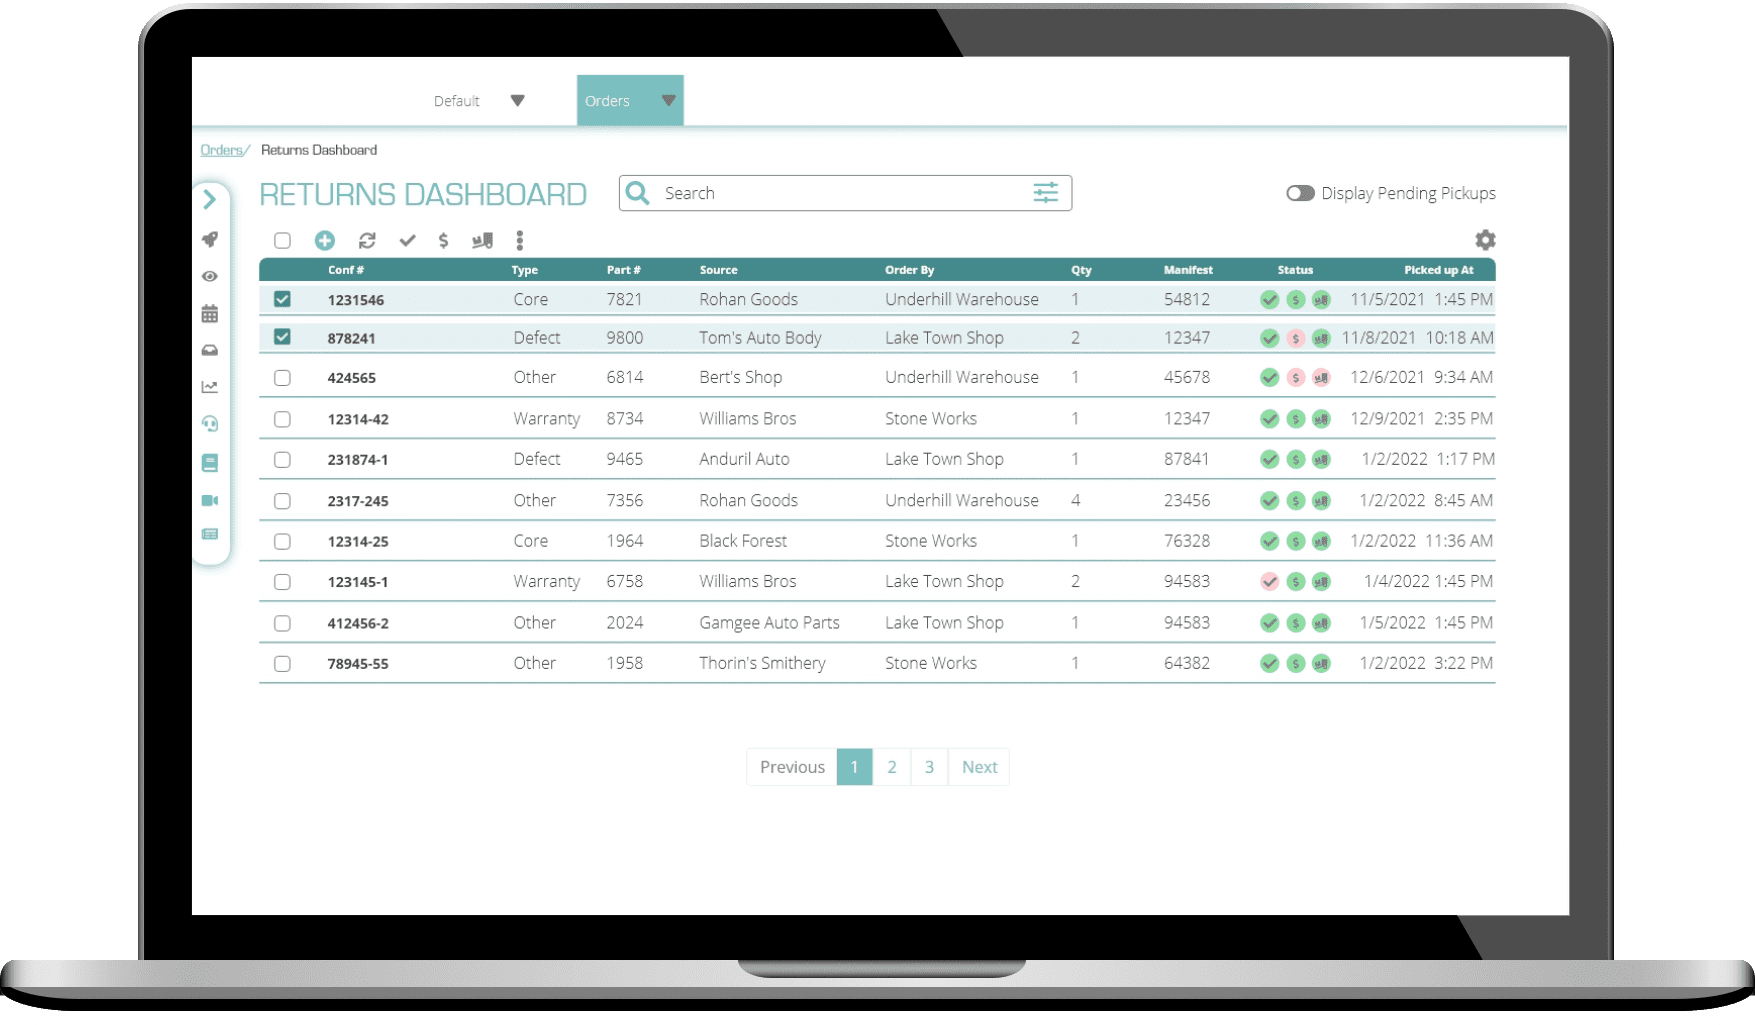The height and width of the screenshot is (1025, 1755).
Task: Check the checkbox for order 424565
Action: [x=282, y=378]
